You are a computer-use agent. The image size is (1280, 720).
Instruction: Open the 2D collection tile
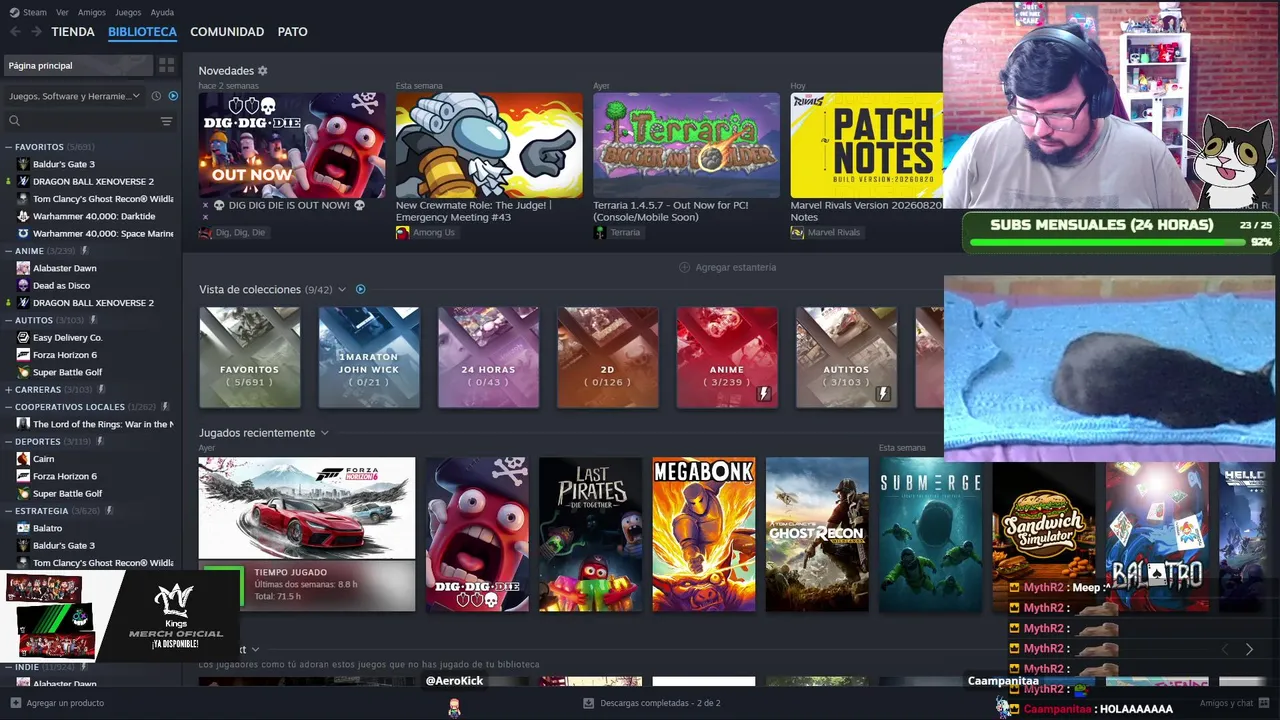click(608, 357)
